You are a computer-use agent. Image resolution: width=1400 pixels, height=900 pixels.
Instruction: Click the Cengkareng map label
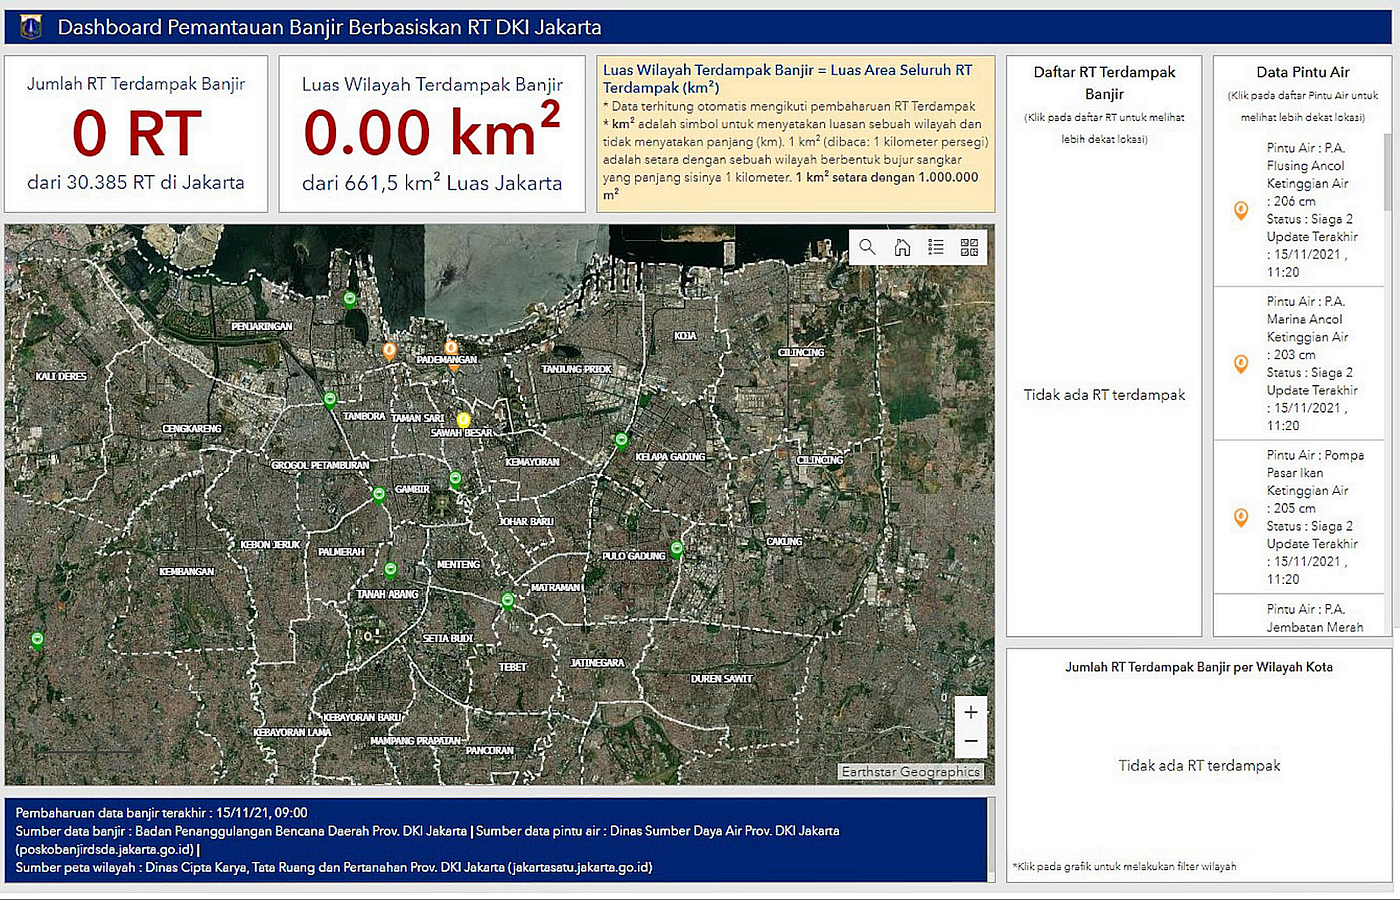click(192, 428)
